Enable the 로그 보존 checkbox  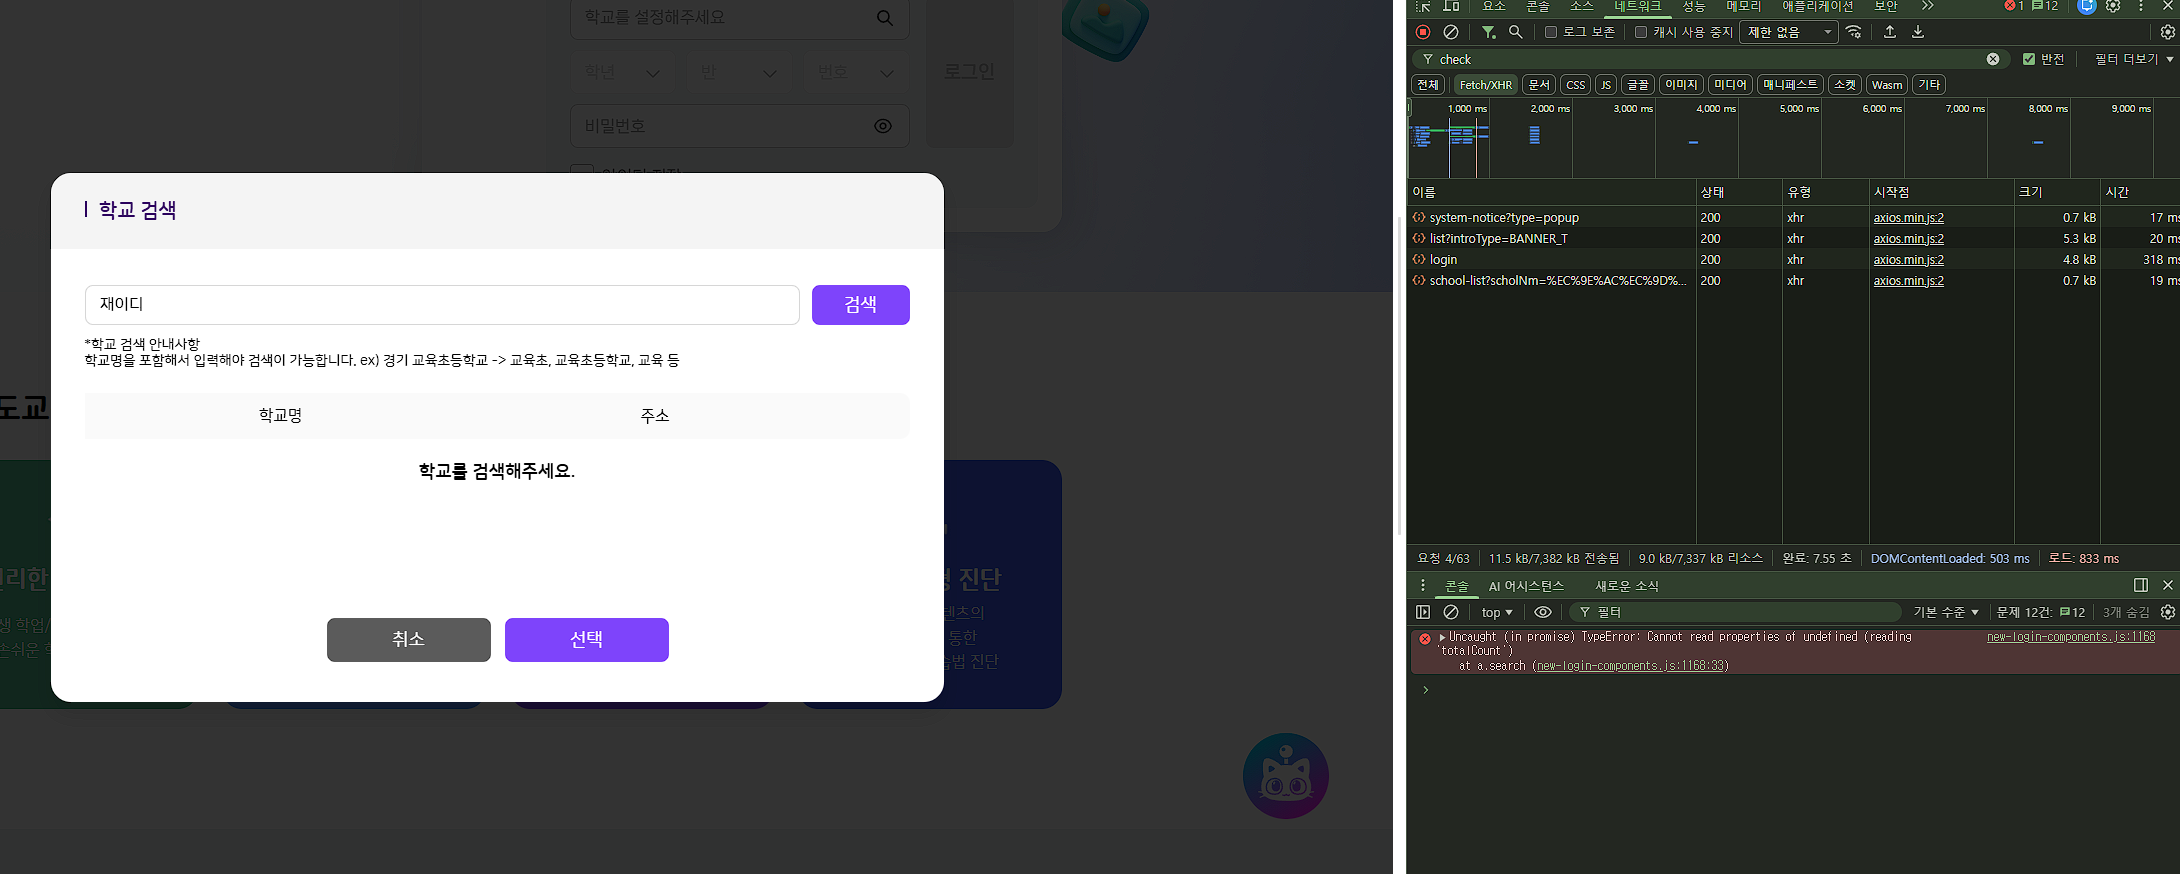tap(1551, 32)
